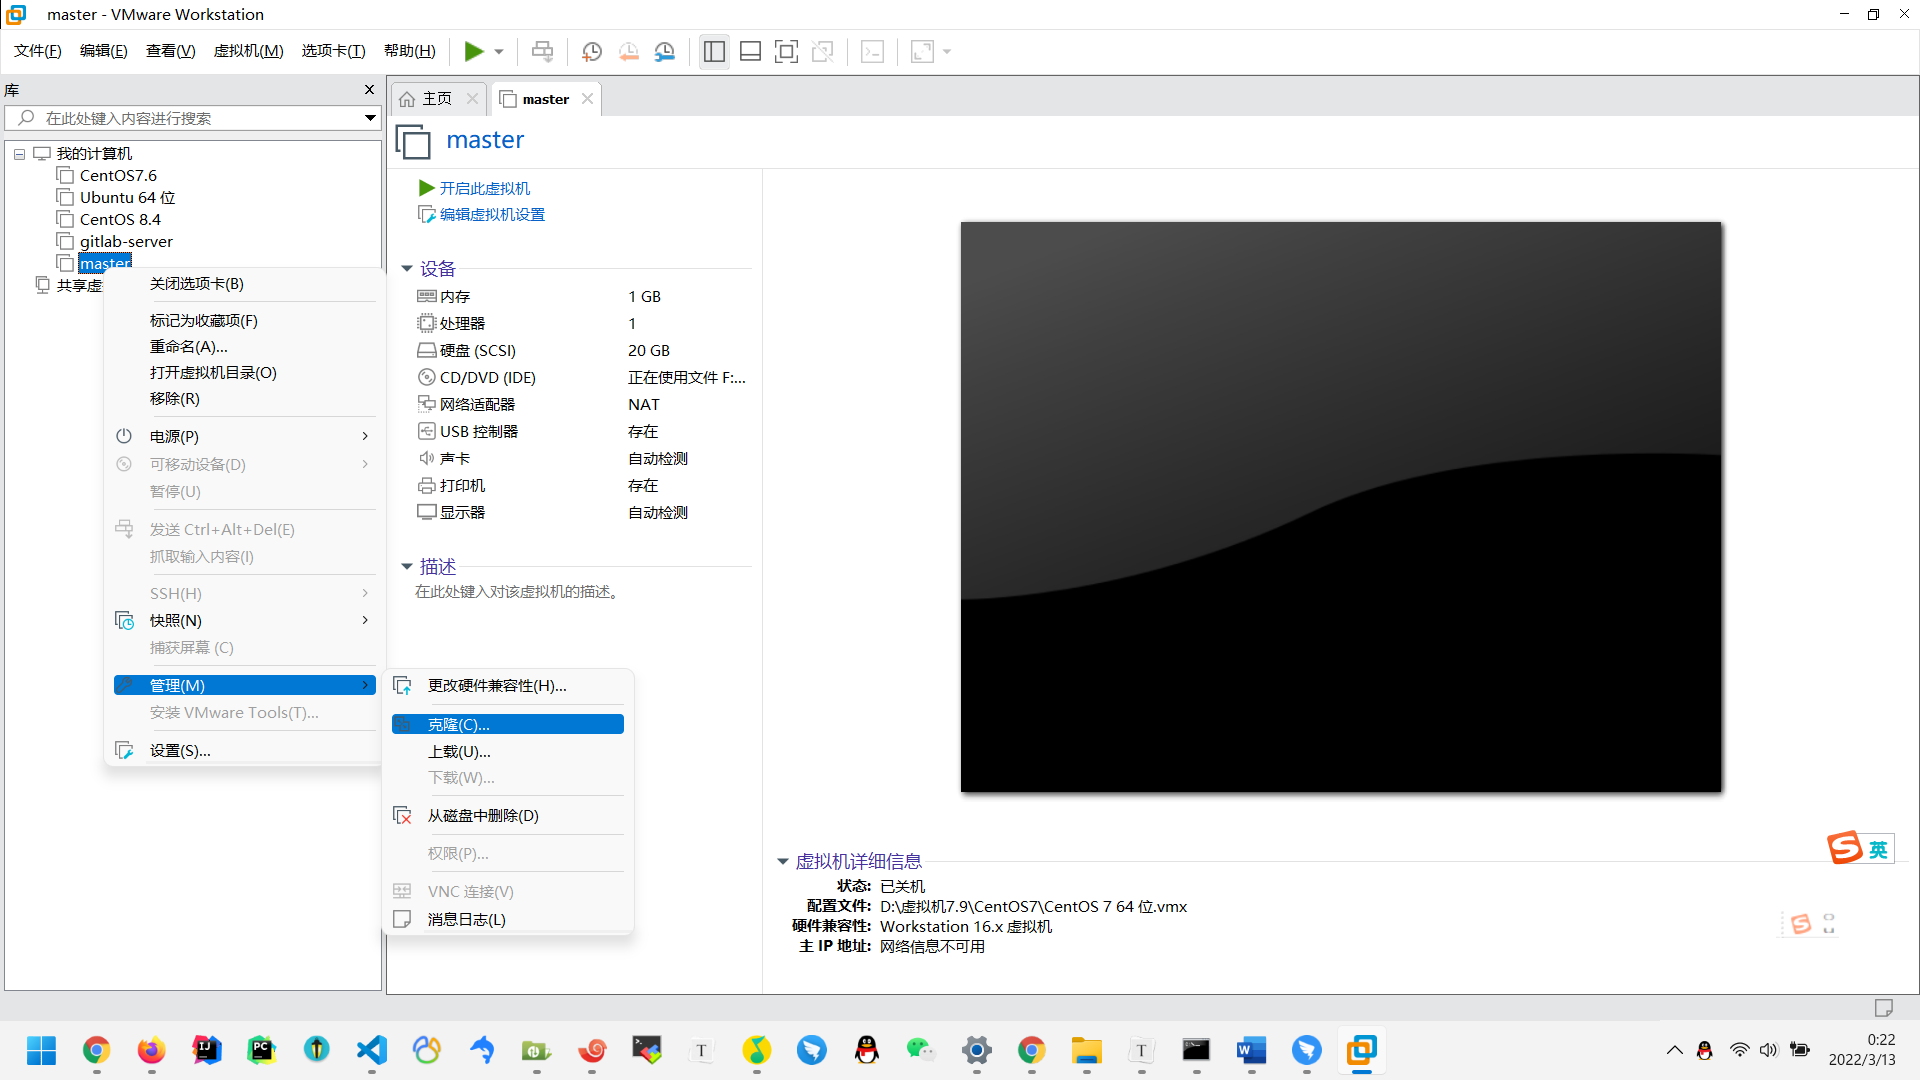
Task: Open Windows Start menu
Action: point(41,1050)
